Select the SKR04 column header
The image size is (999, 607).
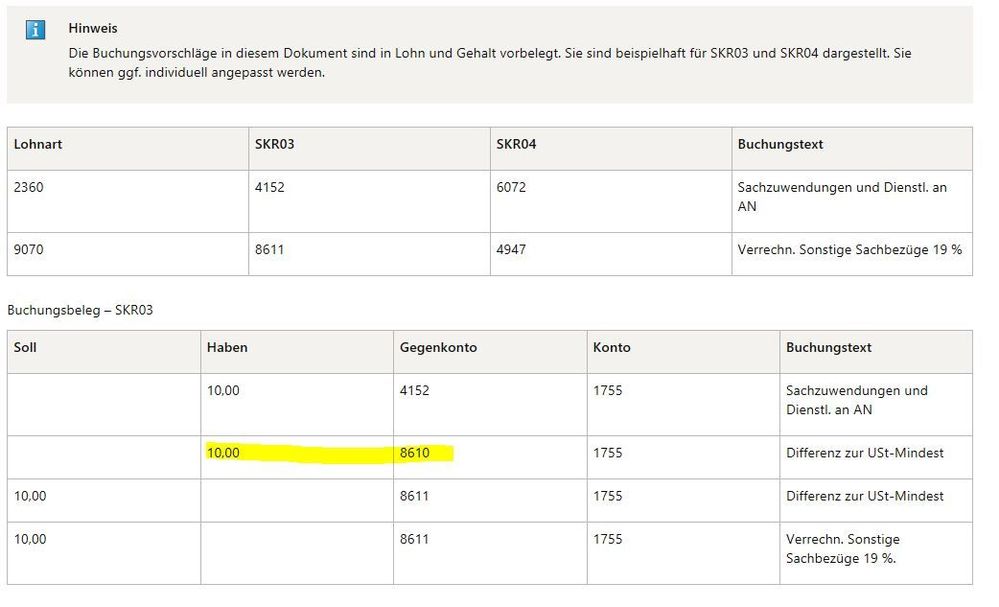pos(516,145)
